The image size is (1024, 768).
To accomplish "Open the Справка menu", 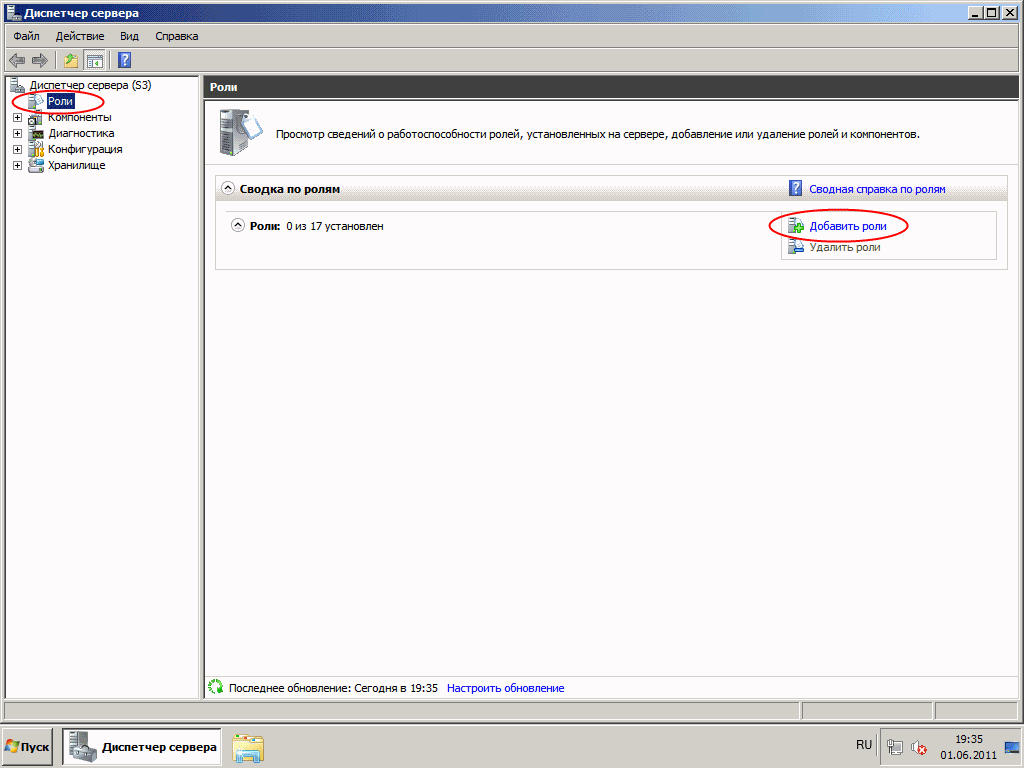I will coord(176,36).
